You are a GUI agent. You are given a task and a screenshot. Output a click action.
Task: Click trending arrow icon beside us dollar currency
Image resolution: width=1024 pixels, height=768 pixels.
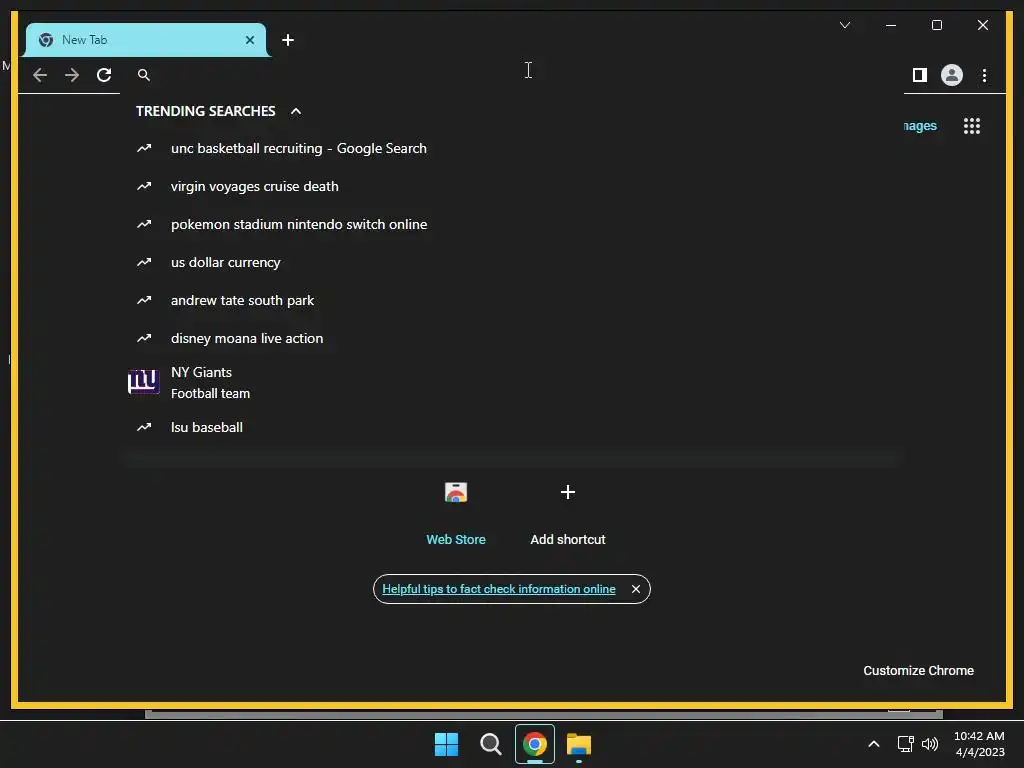[x=144, y=262]
